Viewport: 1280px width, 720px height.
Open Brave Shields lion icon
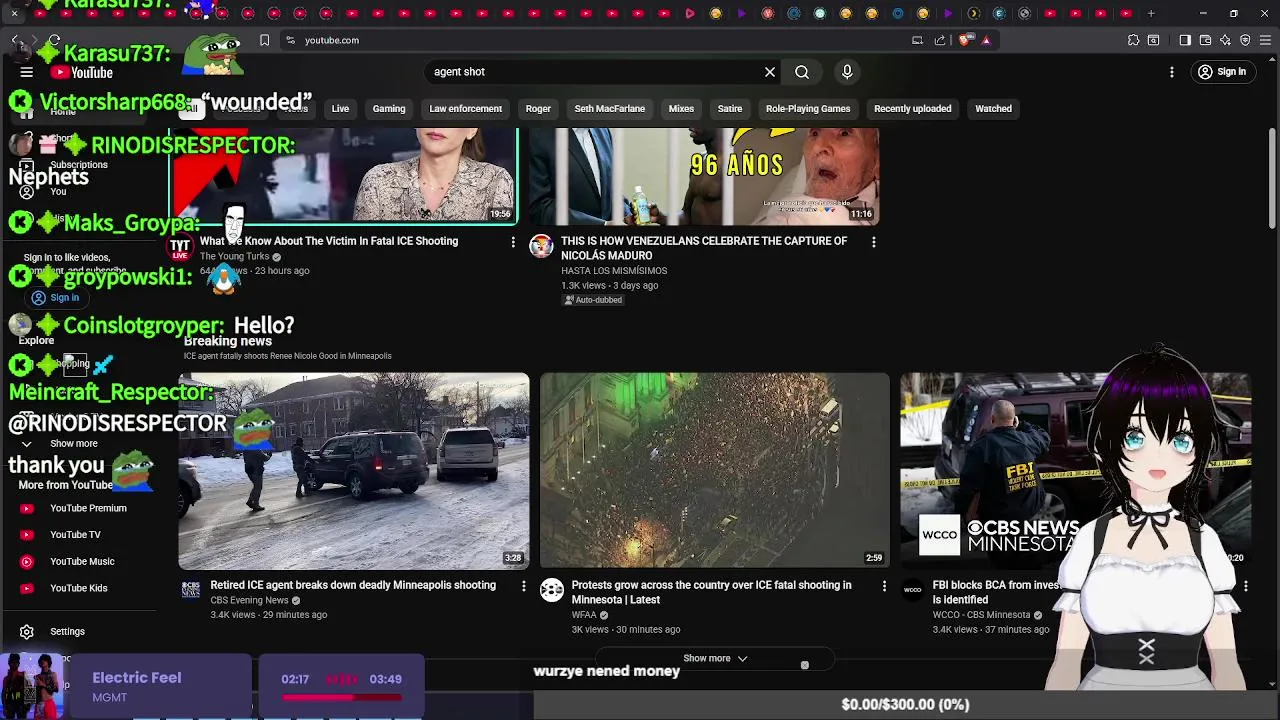pos(965,40)
